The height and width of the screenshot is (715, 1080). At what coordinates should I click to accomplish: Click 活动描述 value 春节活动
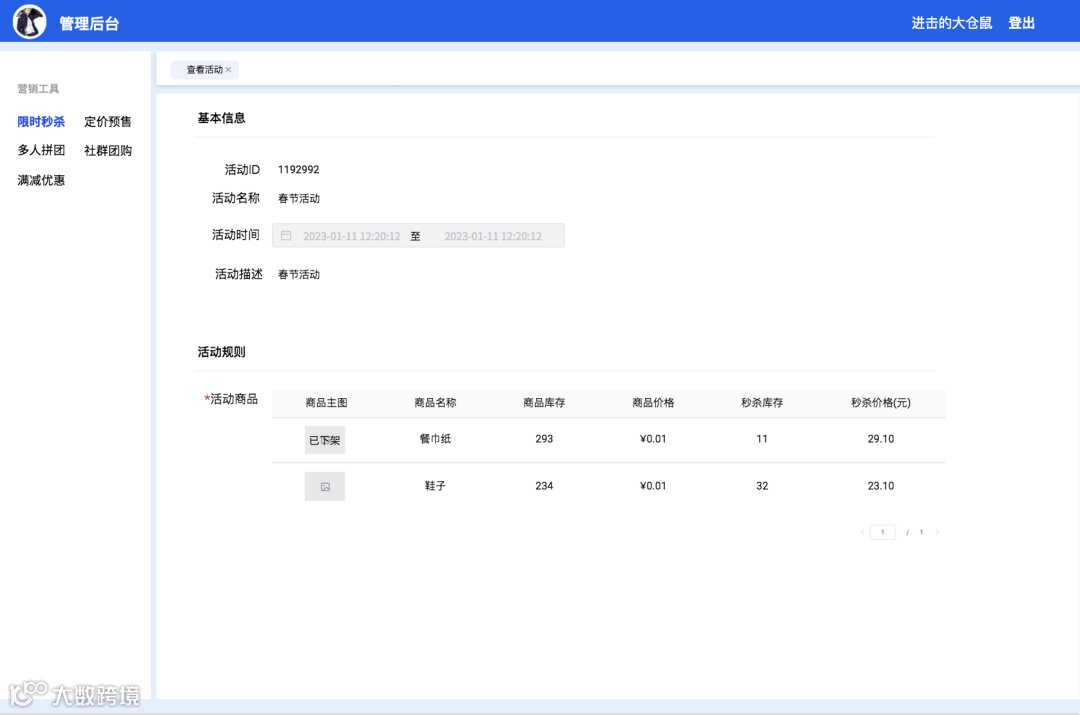pyautogui.click(x=299, y=274)
